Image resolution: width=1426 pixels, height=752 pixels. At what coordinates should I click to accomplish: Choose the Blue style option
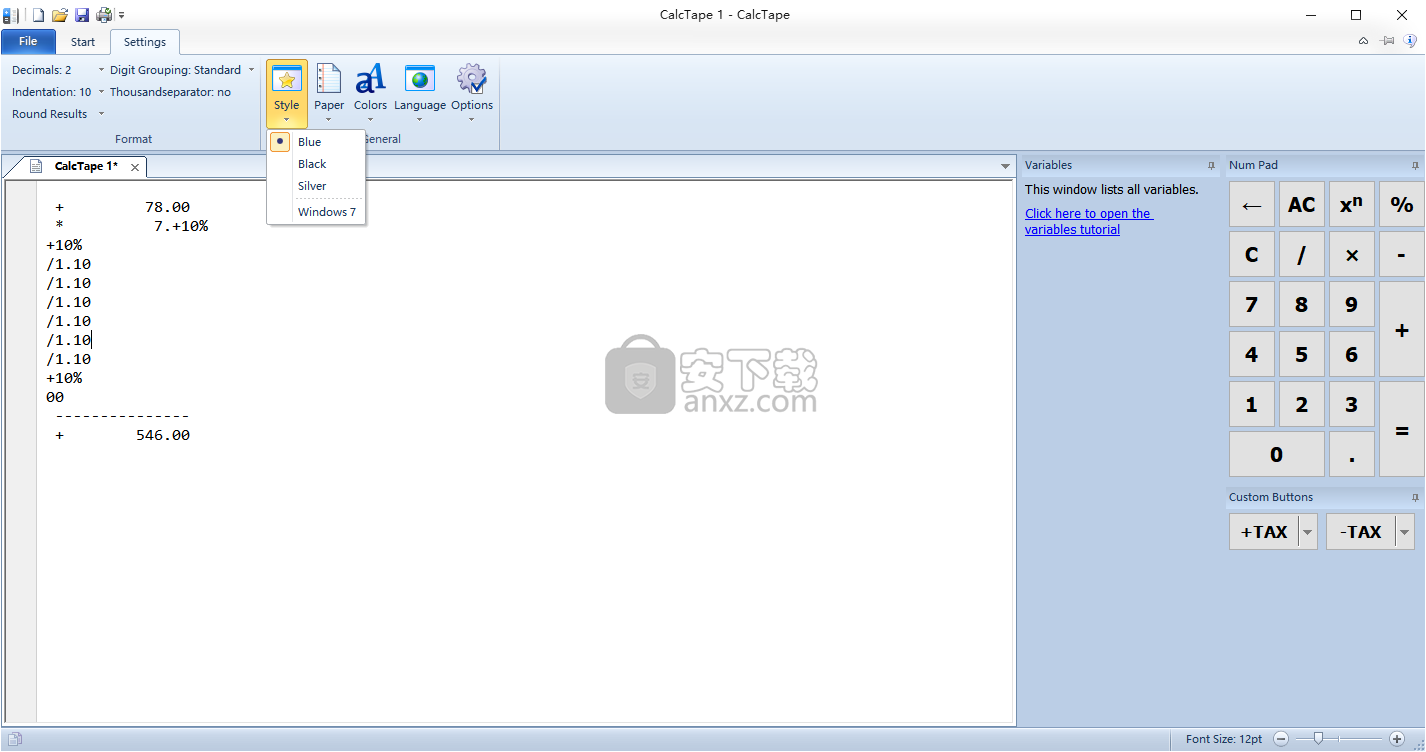[316, 142]
